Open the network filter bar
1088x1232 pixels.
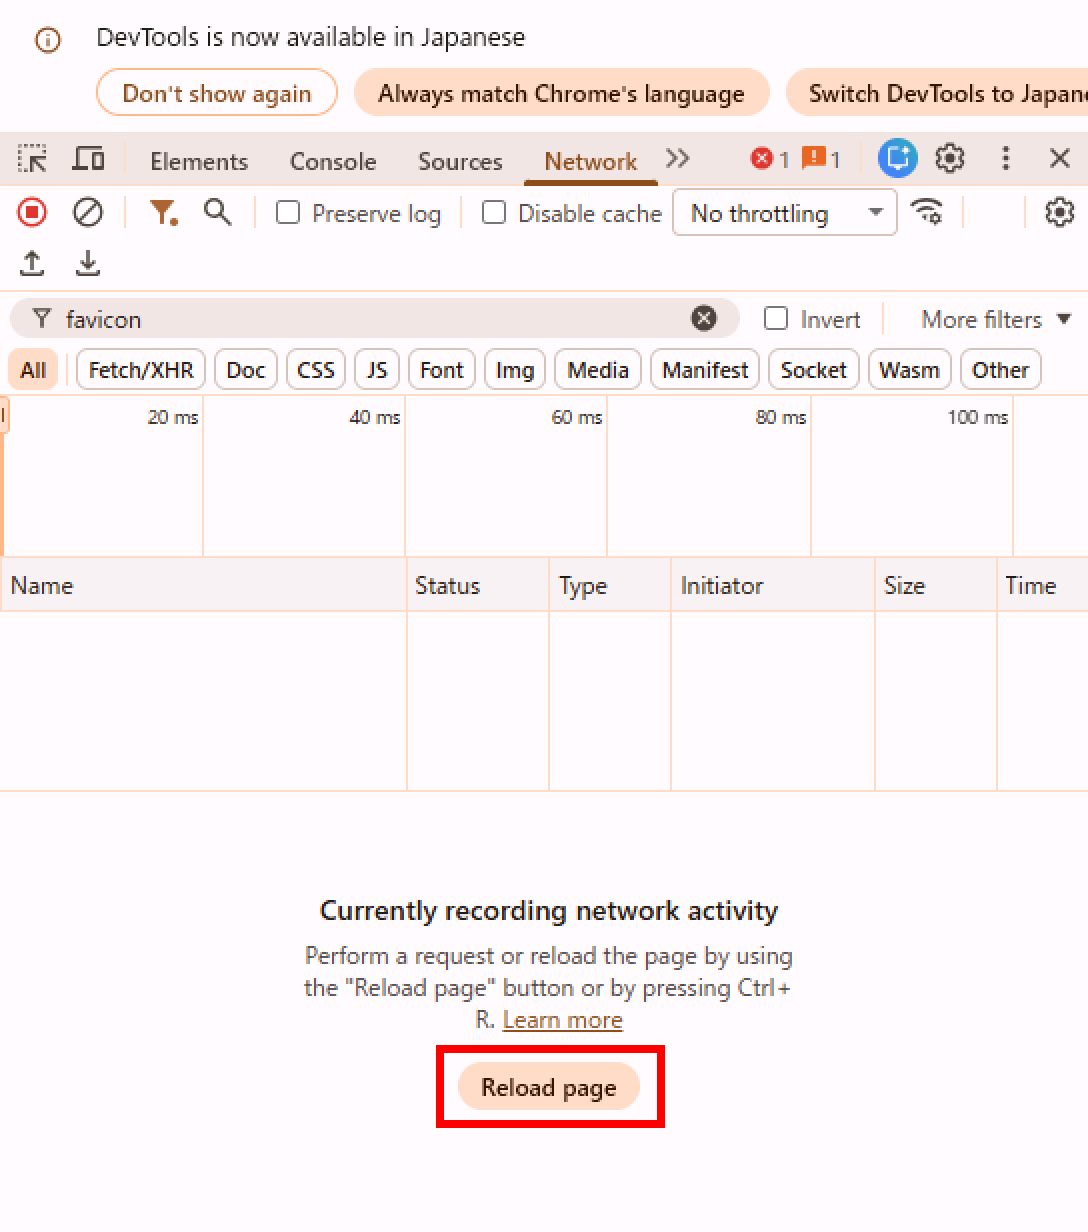[x=164, y=212]
